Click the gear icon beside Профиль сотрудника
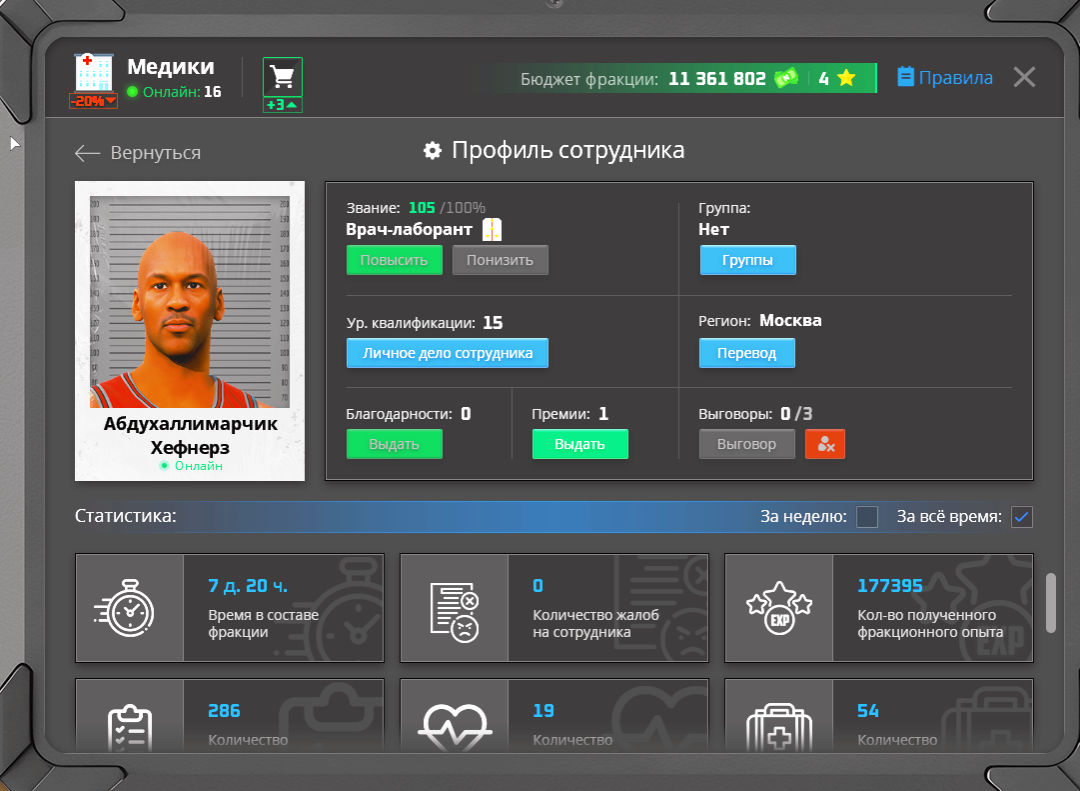This screenshot has width=1080, height=791. (x=432, y=151)
